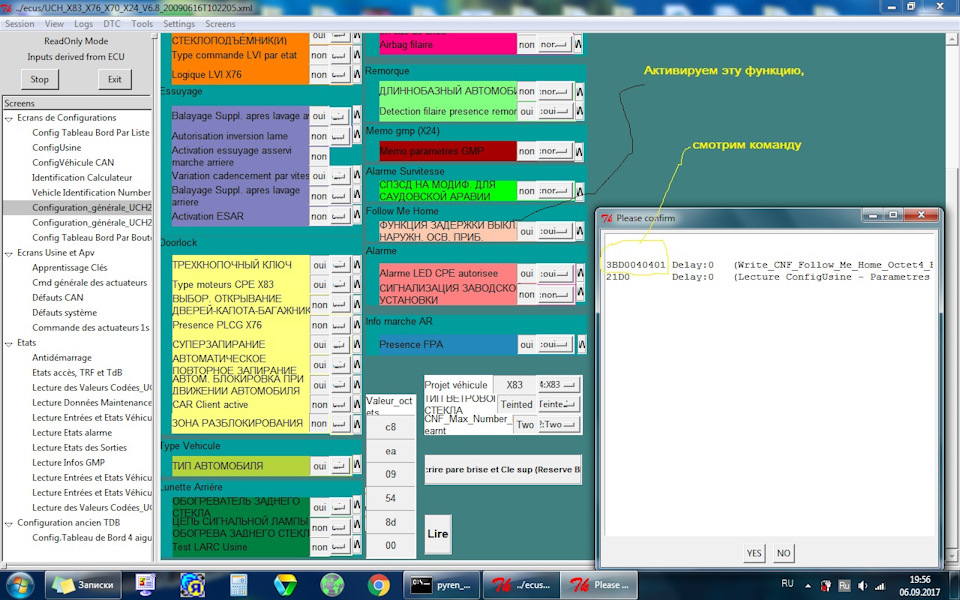Open the View menu

(54, 24)
